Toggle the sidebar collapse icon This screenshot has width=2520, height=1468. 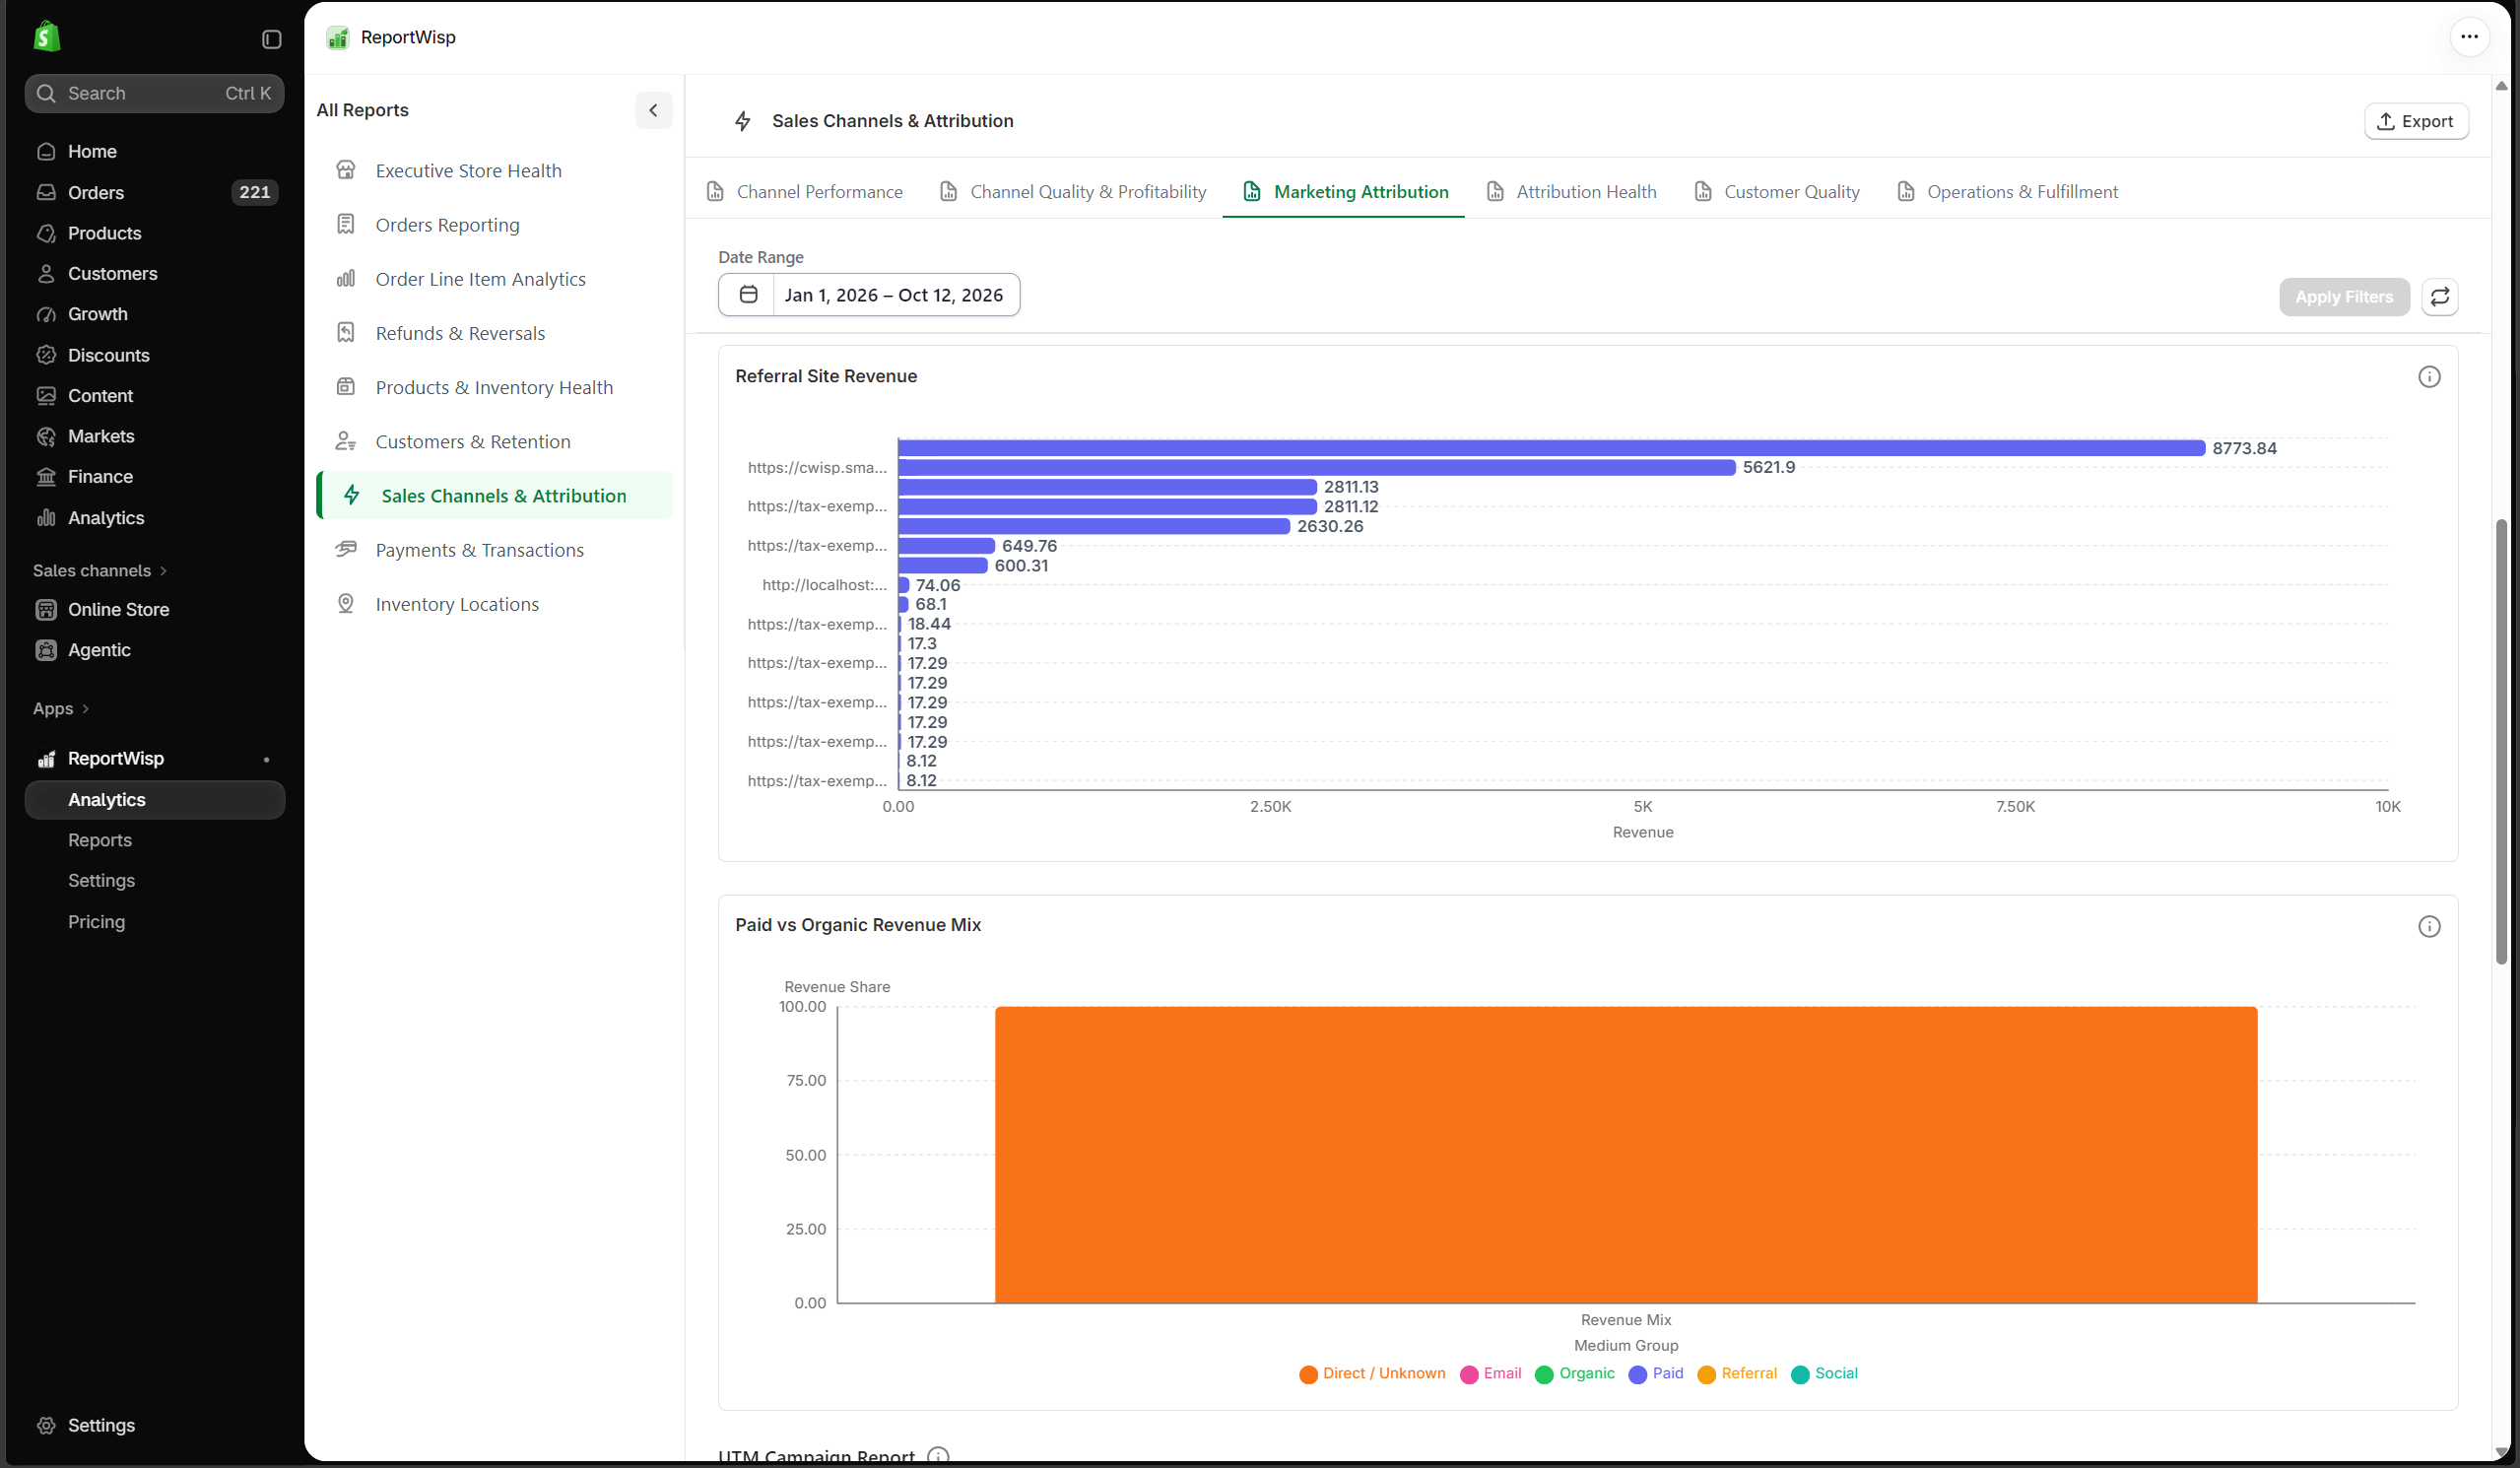tap(271, 39)
